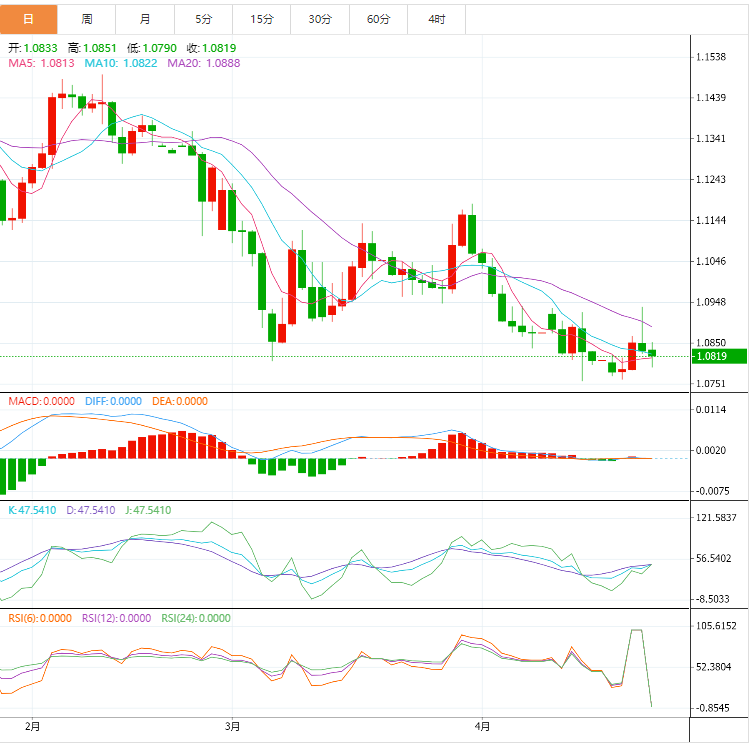This screenshot has width=753, height=750.
Task: Switch to the monthly 月 tab
Action: (145, 19)
